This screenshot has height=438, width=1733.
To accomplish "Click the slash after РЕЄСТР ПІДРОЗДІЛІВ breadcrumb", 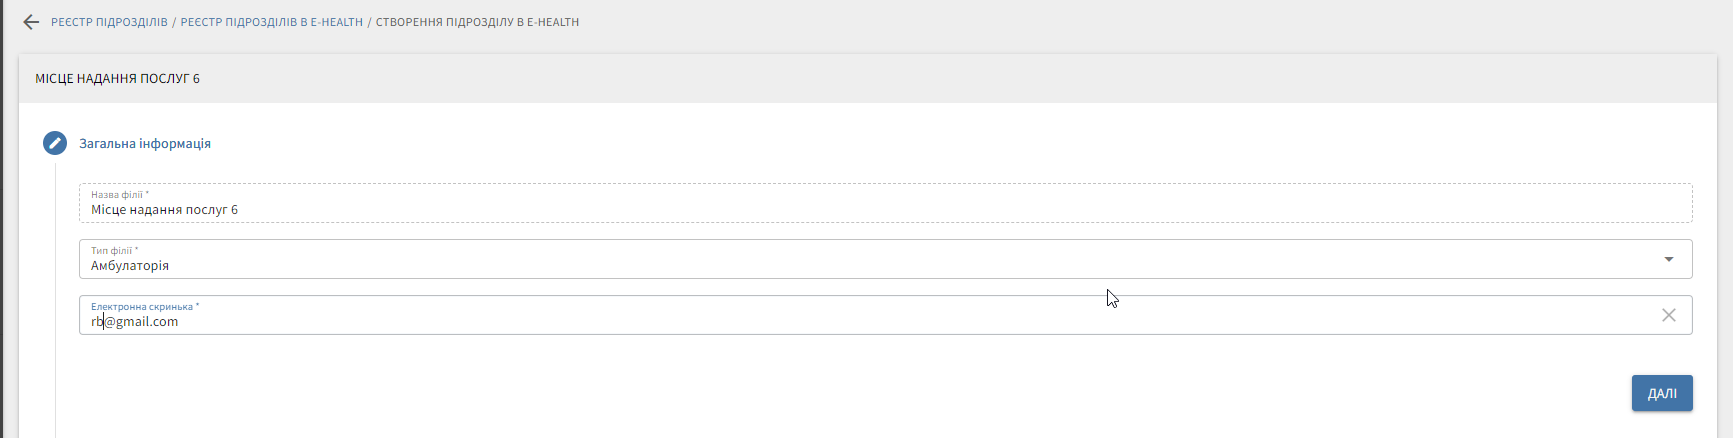I will [x=174, y=22].
